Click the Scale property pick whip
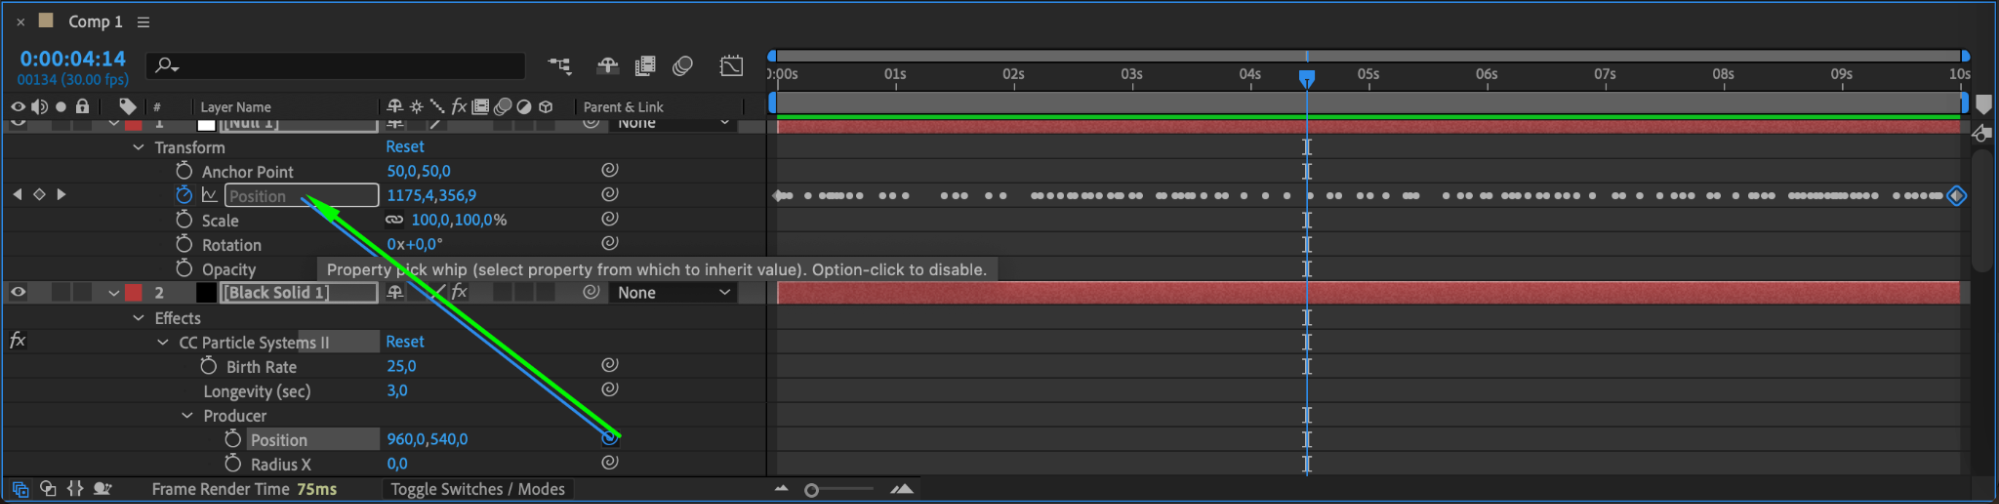Screen dimensions: 1999x504 tap(610, 218)
